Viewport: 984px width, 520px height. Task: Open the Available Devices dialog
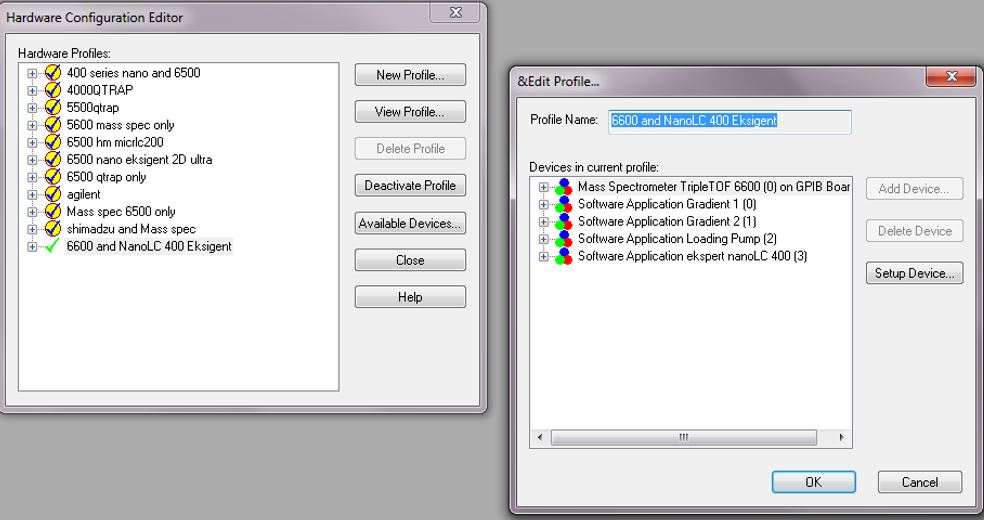coord(410,224)
